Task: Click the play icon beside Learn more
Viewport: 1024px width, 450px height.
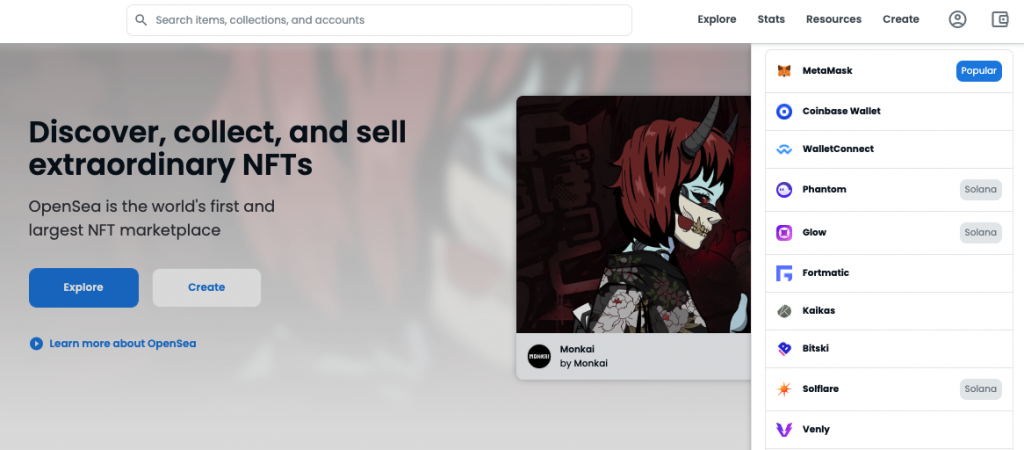Action: point(36,344)
